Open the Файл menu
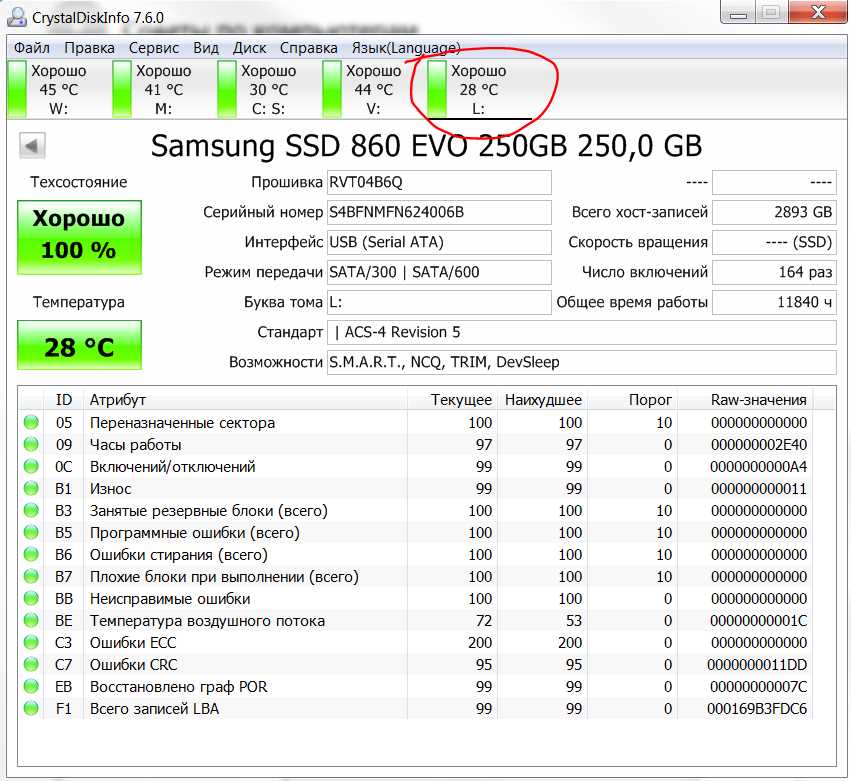The width and height of the screenshot is (851, 781). pos(31,48)
